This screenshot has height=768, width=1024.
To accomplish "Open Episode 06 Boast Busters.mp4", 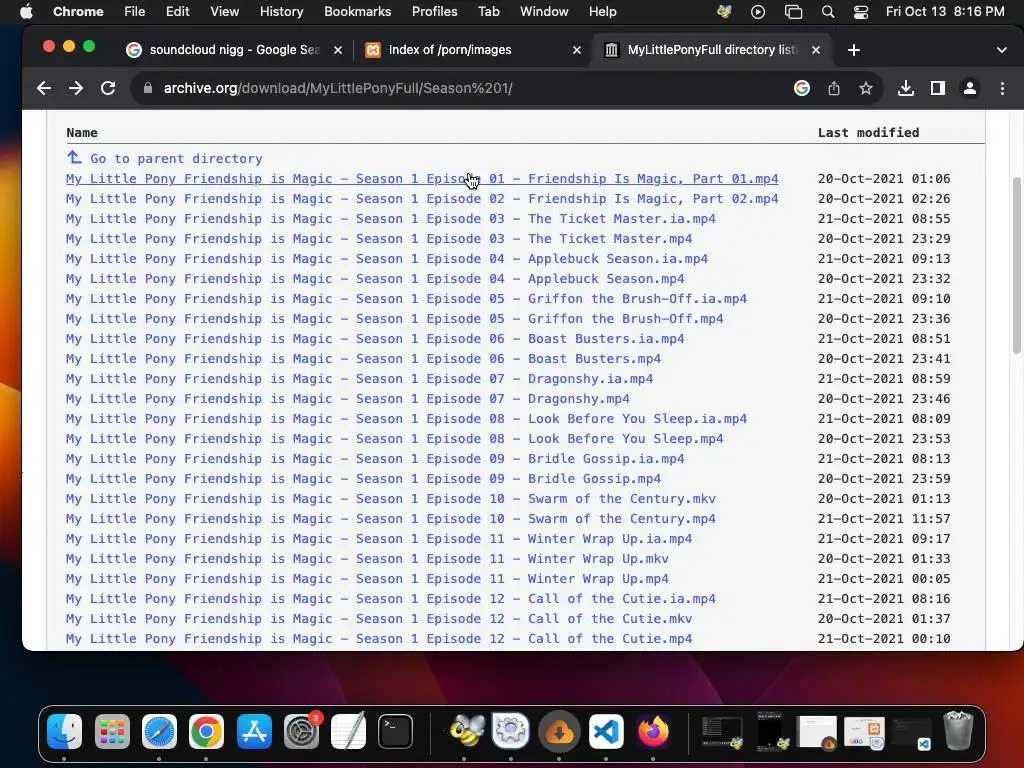I will pos(363,359).
